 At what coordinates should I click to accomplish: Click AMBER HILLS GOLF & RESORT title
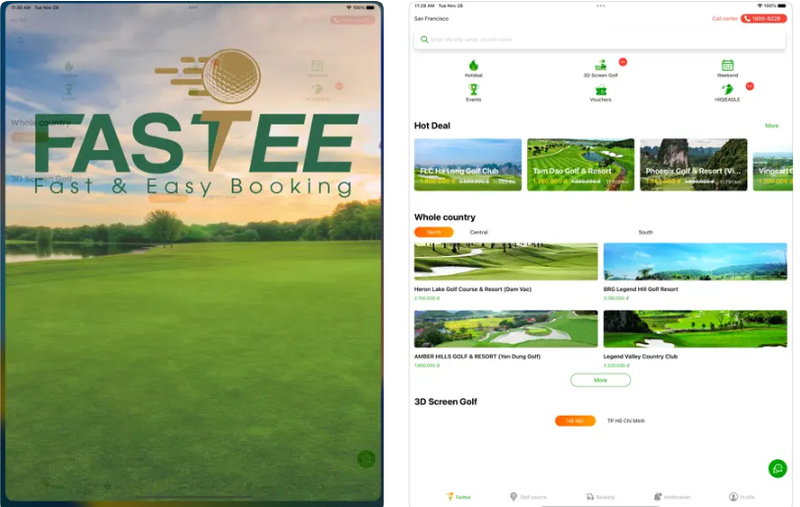477,357
